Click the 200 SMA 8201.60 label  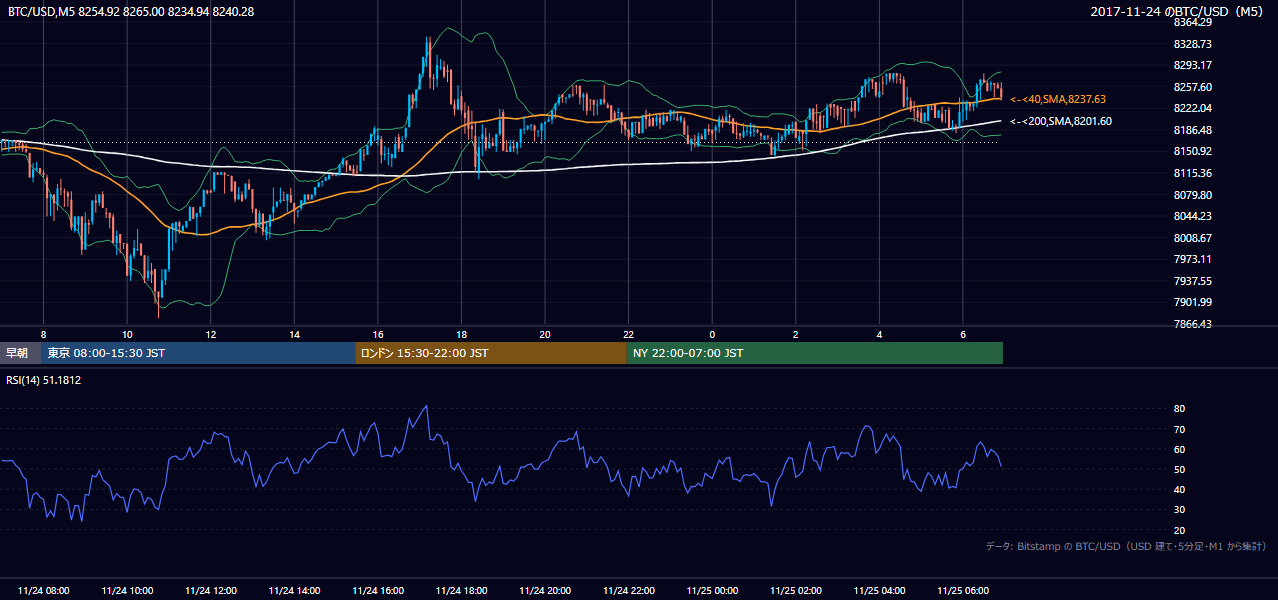click(1061, 121)
